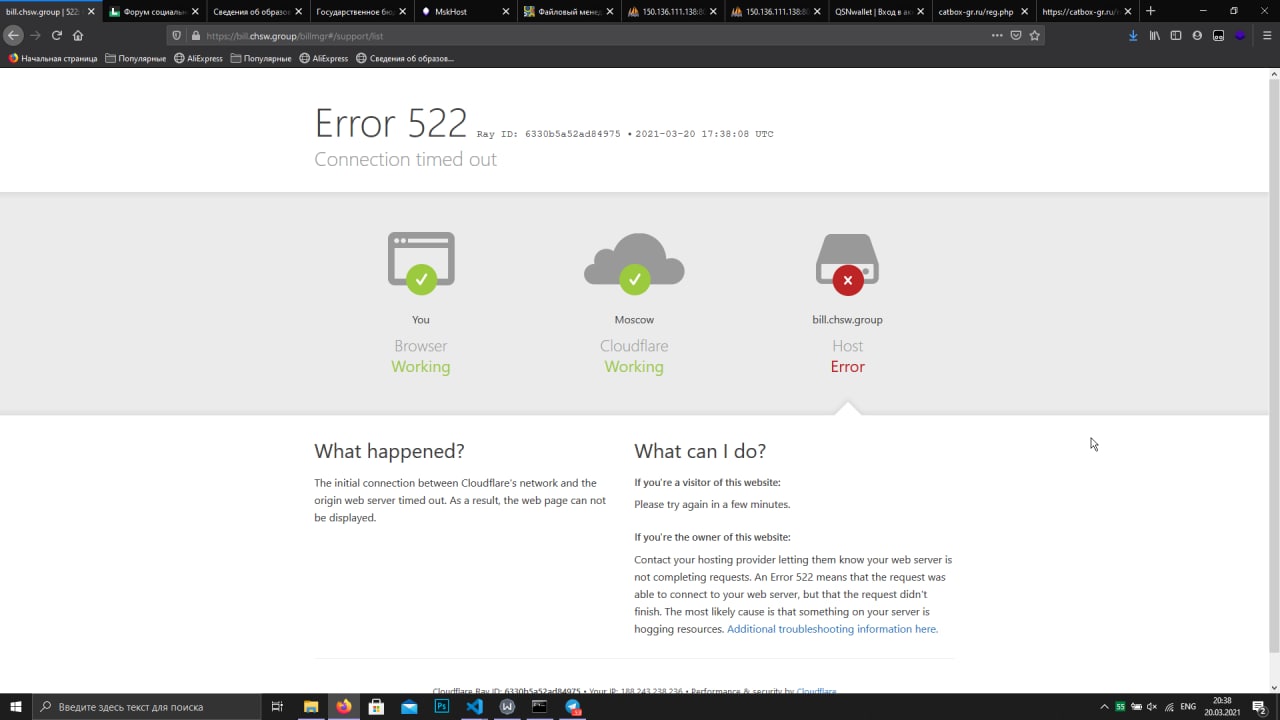
Task: Reload the current page
Action: pyautogui.click(x=56, y=35)
